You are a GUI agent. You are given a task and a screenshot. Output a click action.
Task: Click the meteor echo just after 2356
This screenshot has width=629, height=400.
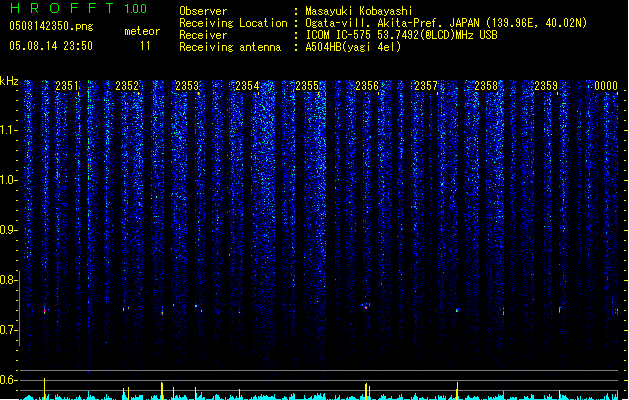click(365, 307)
